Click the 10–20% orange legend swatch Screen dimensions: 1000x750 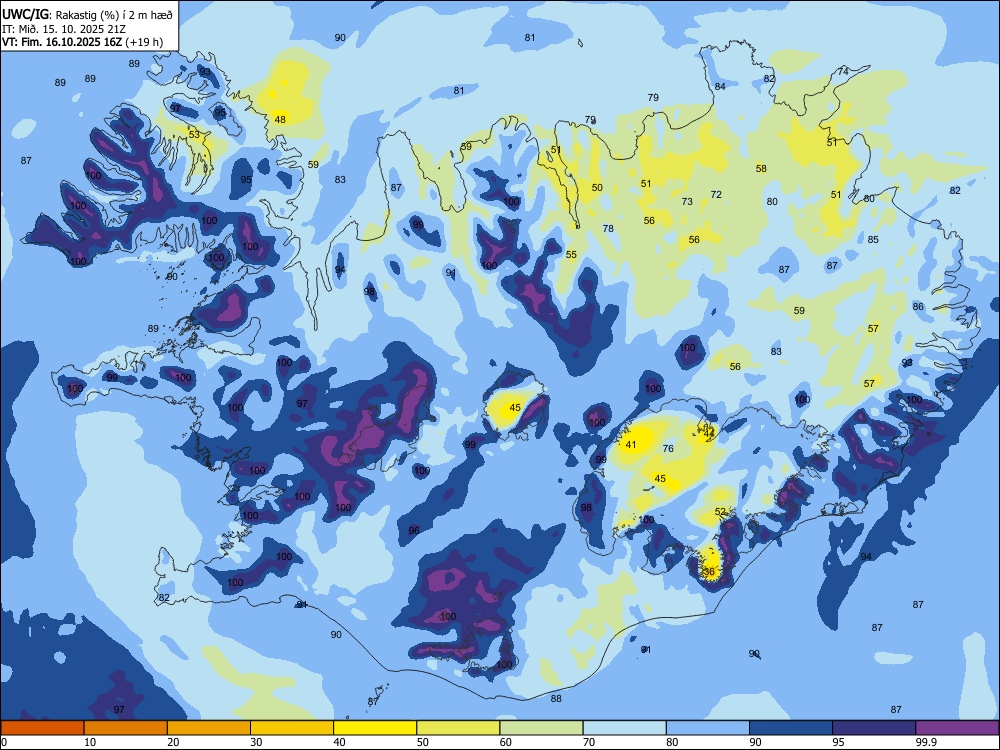(x=126, y=728)
